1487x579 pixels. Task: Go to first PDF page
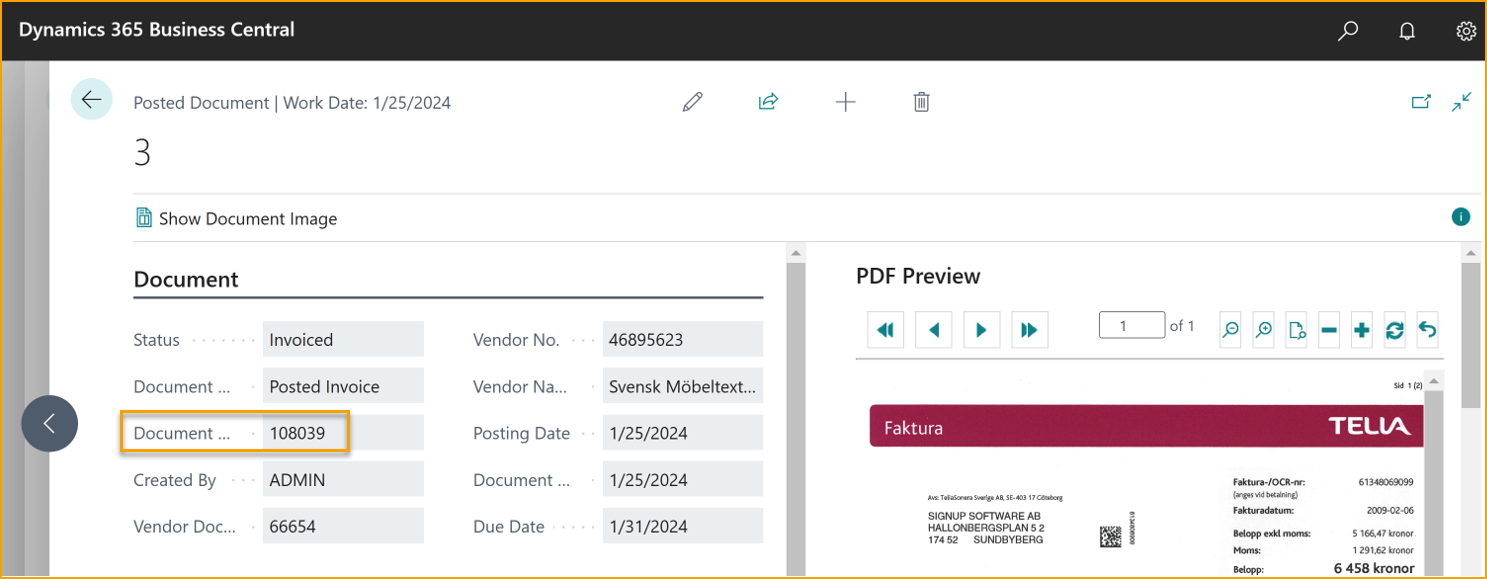tap(885, 330)
